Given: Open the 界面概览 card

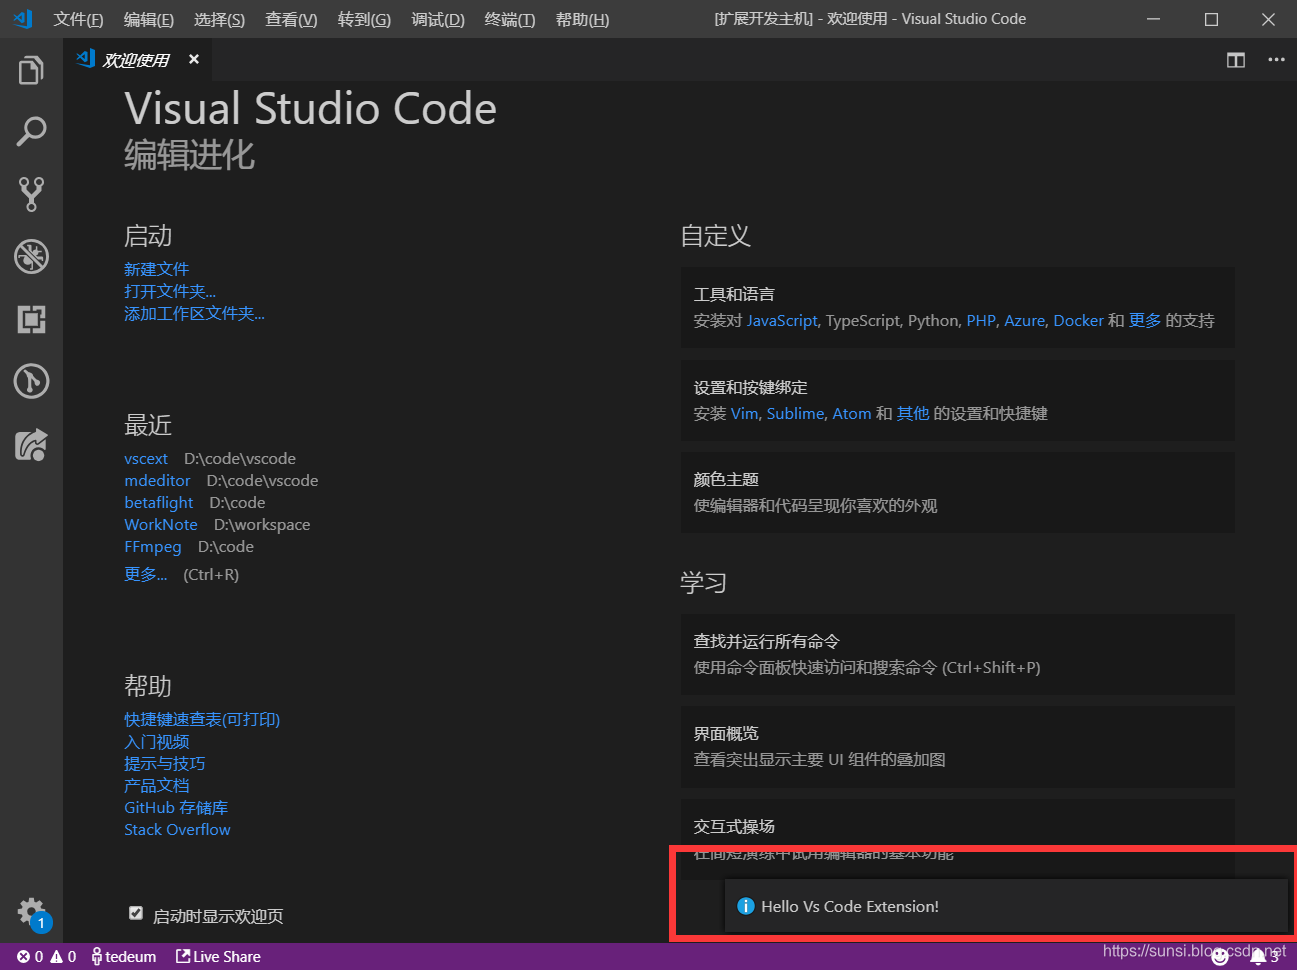Looking at the screenshot, I should tap(958, 746).
